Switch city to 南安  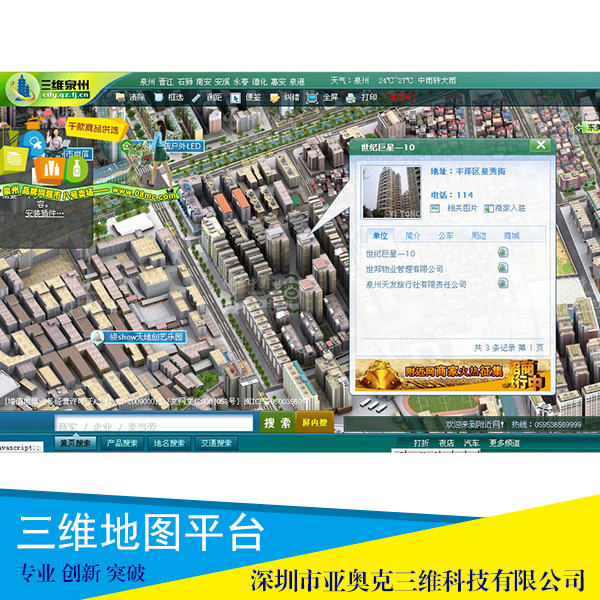click(204, 82)
